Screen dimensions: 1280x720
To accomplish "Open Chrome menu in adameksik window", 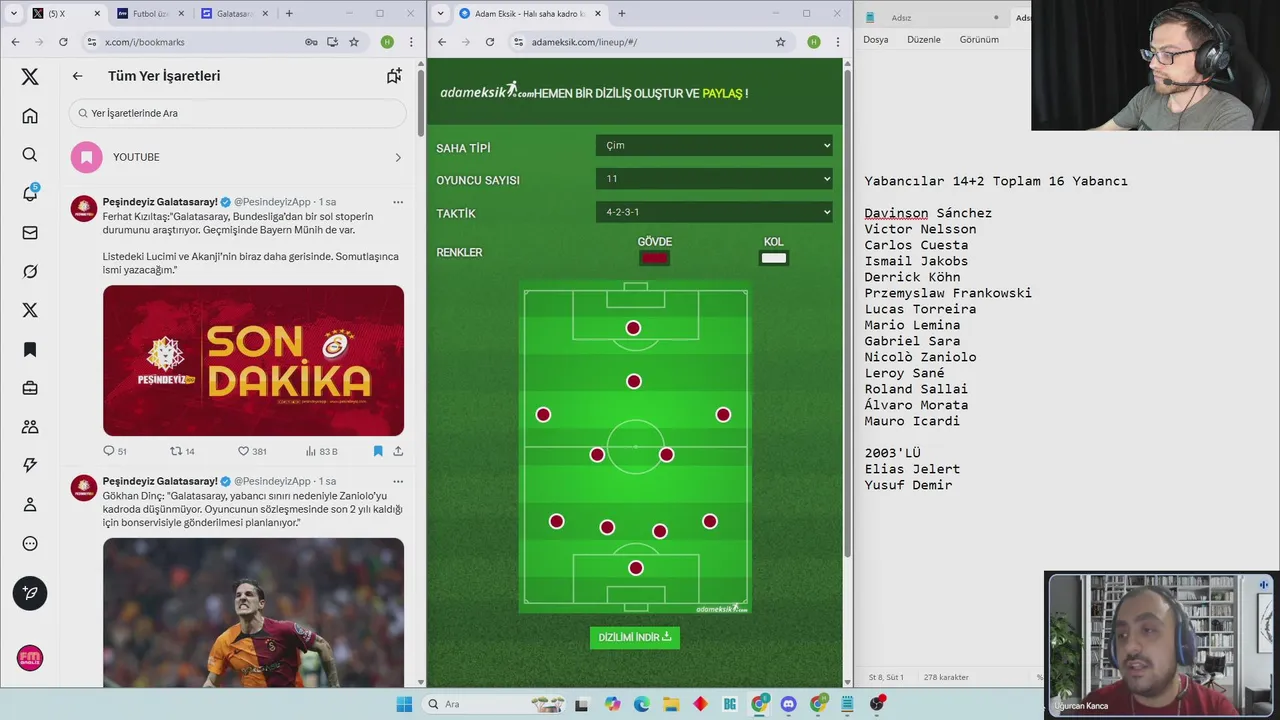I will point(836,42).
